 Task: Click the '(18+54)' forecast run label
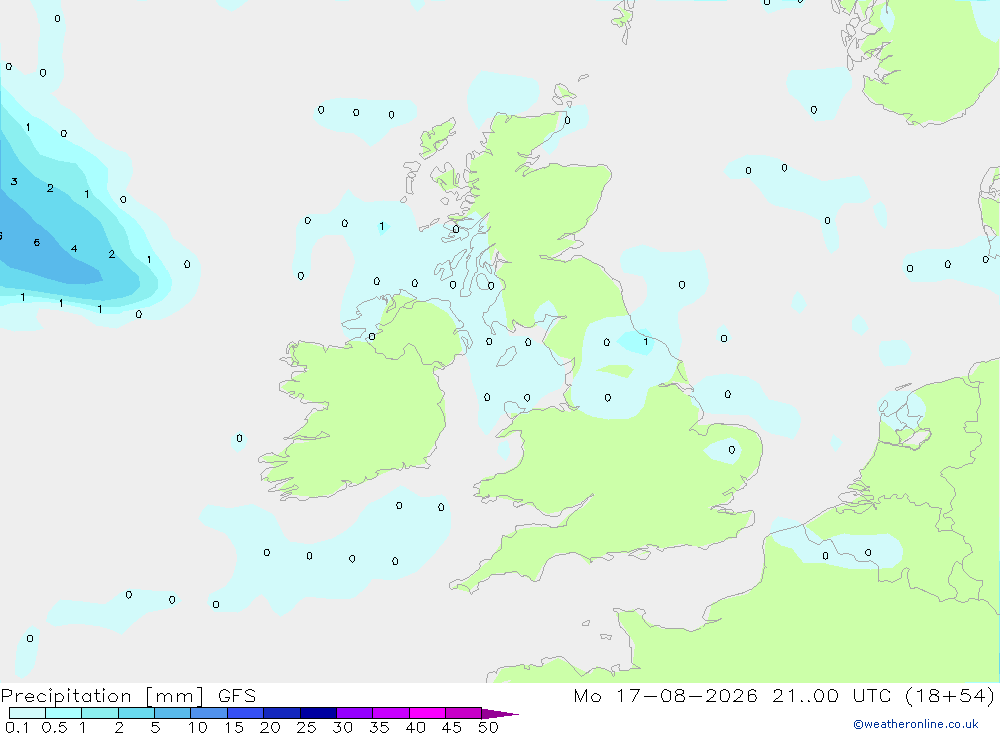coord(950,695)
